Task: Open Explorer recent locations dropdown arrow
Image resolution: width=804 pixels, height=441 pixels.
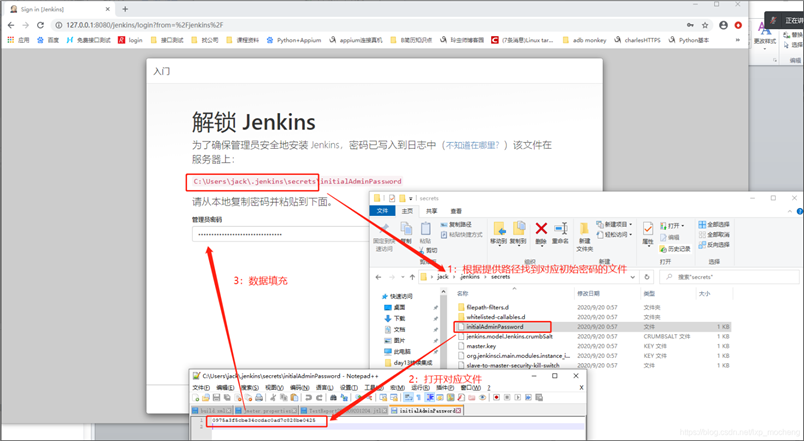Action: point(403,277)
